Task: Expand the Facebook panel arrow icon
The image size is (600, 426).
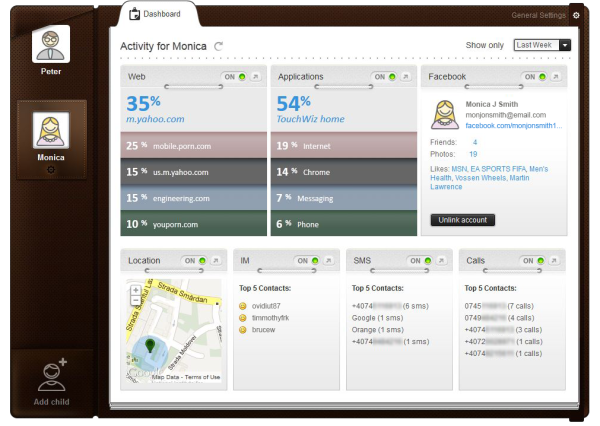Action: 556,77
